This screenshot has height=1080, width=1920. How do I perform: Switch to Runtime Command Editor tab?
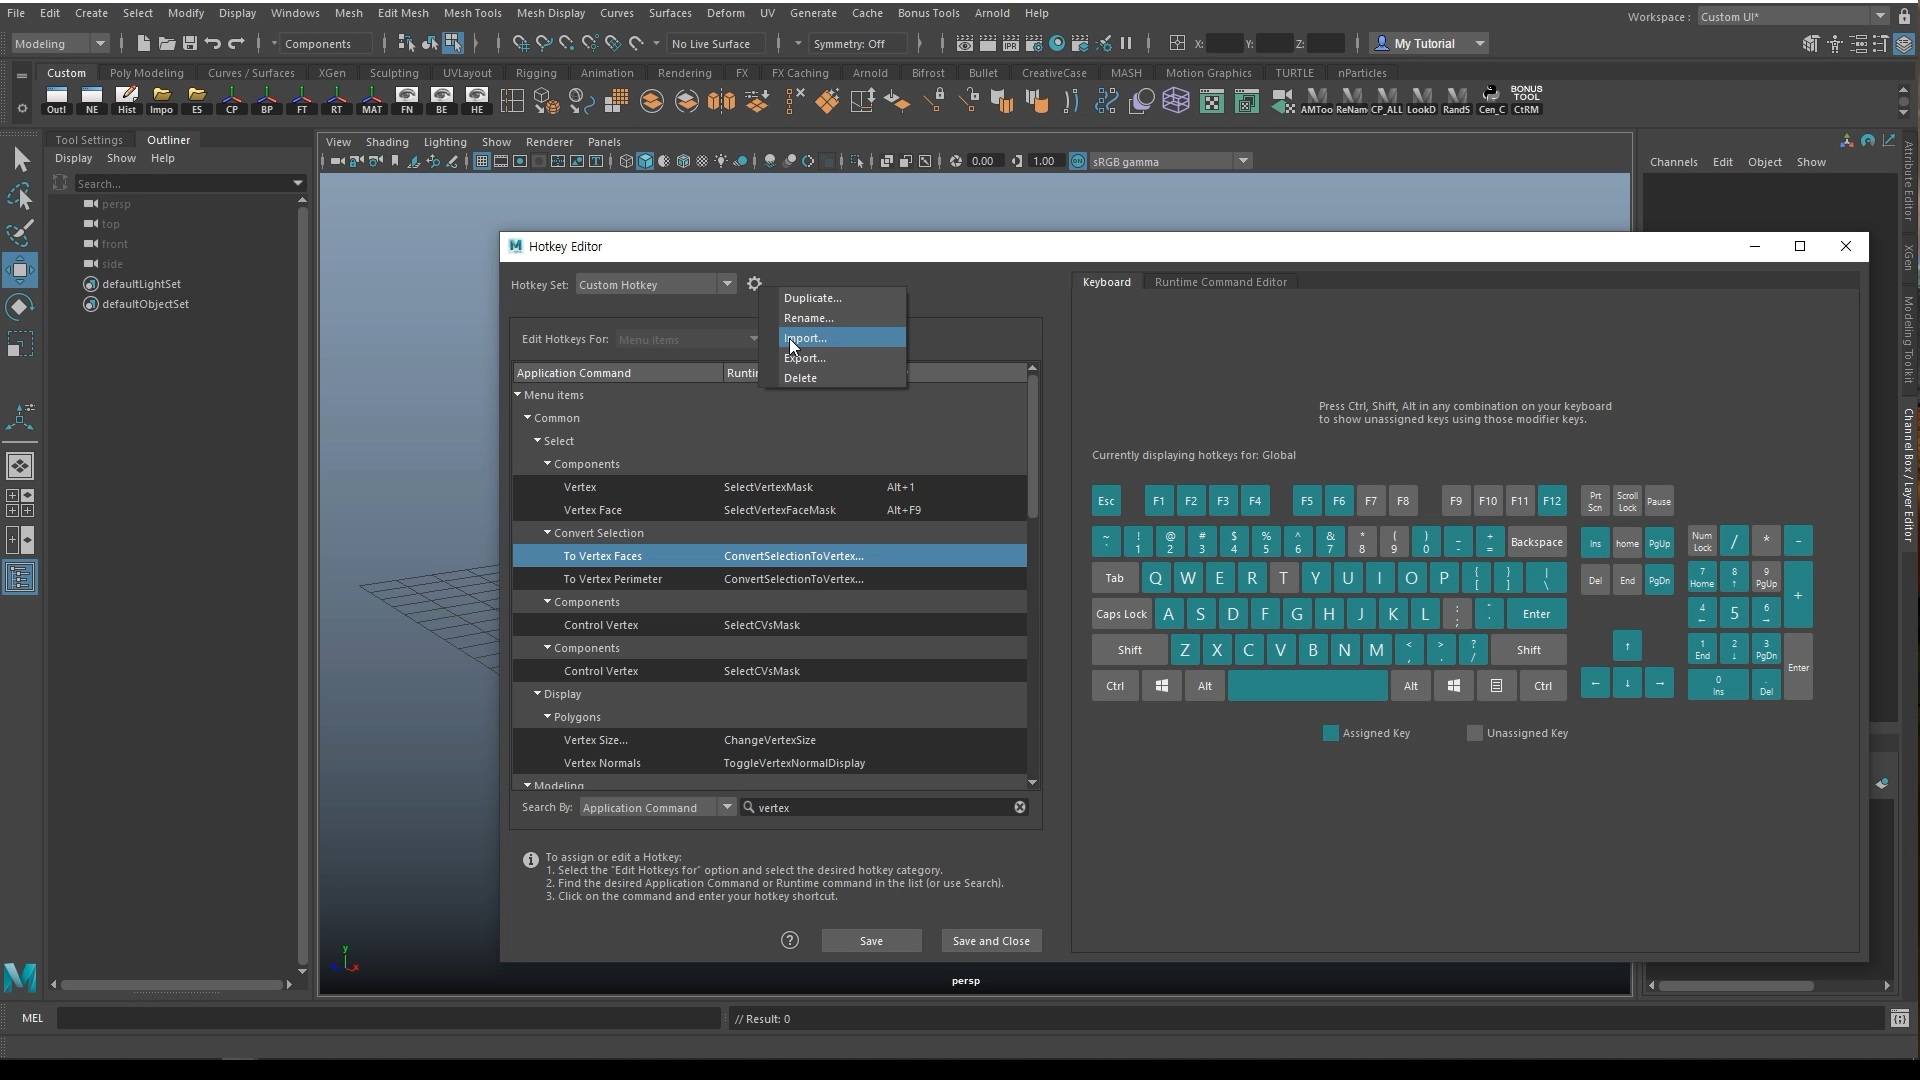point(1220,282)
